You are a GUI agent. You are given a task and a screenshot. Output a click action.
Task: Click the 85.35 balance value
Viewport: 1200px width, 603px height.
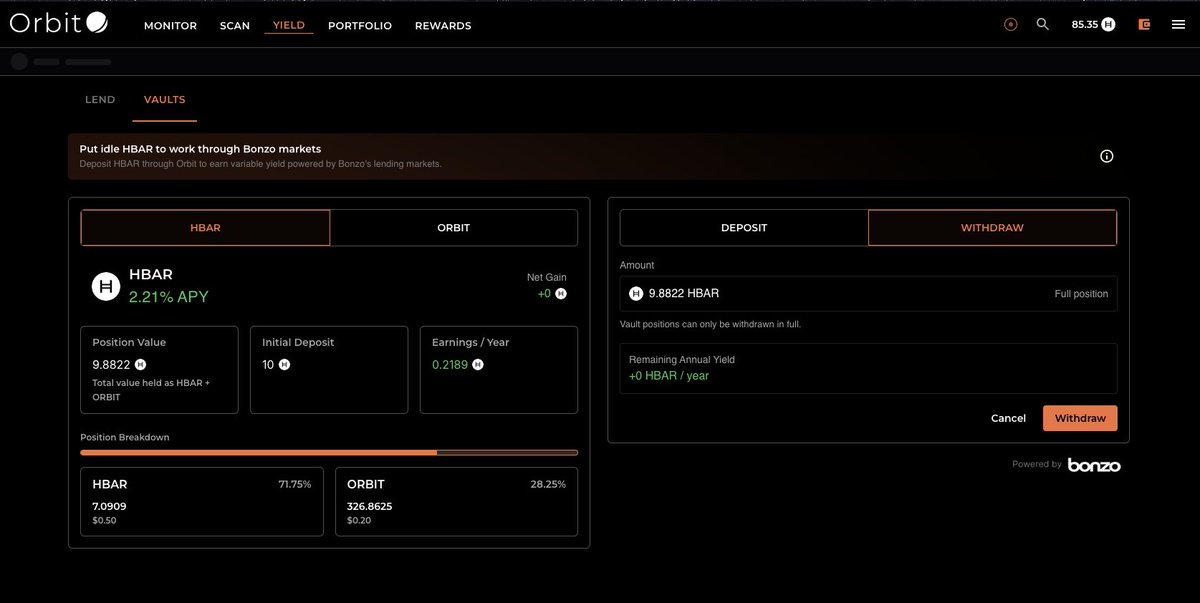coord(1085,24)
